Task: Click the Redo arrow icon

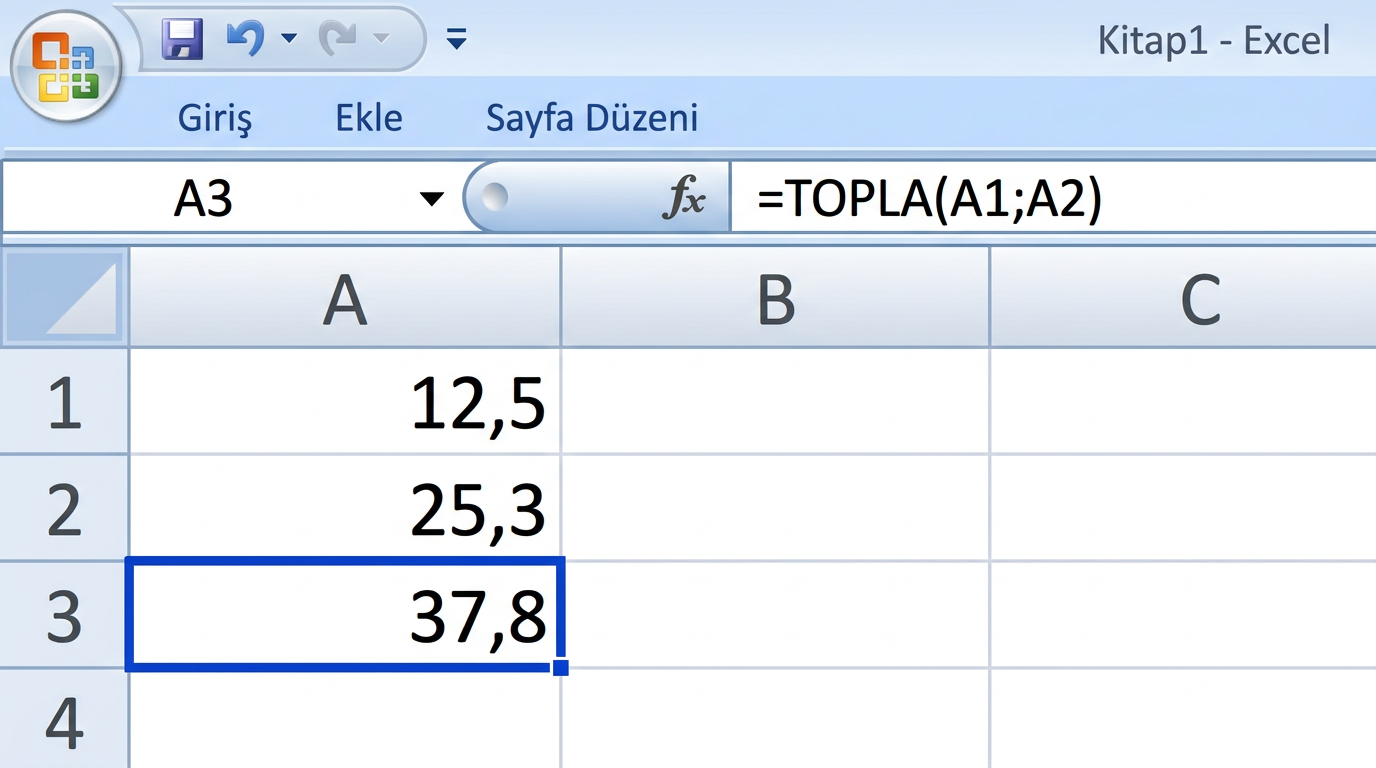Action: point(336,39)
